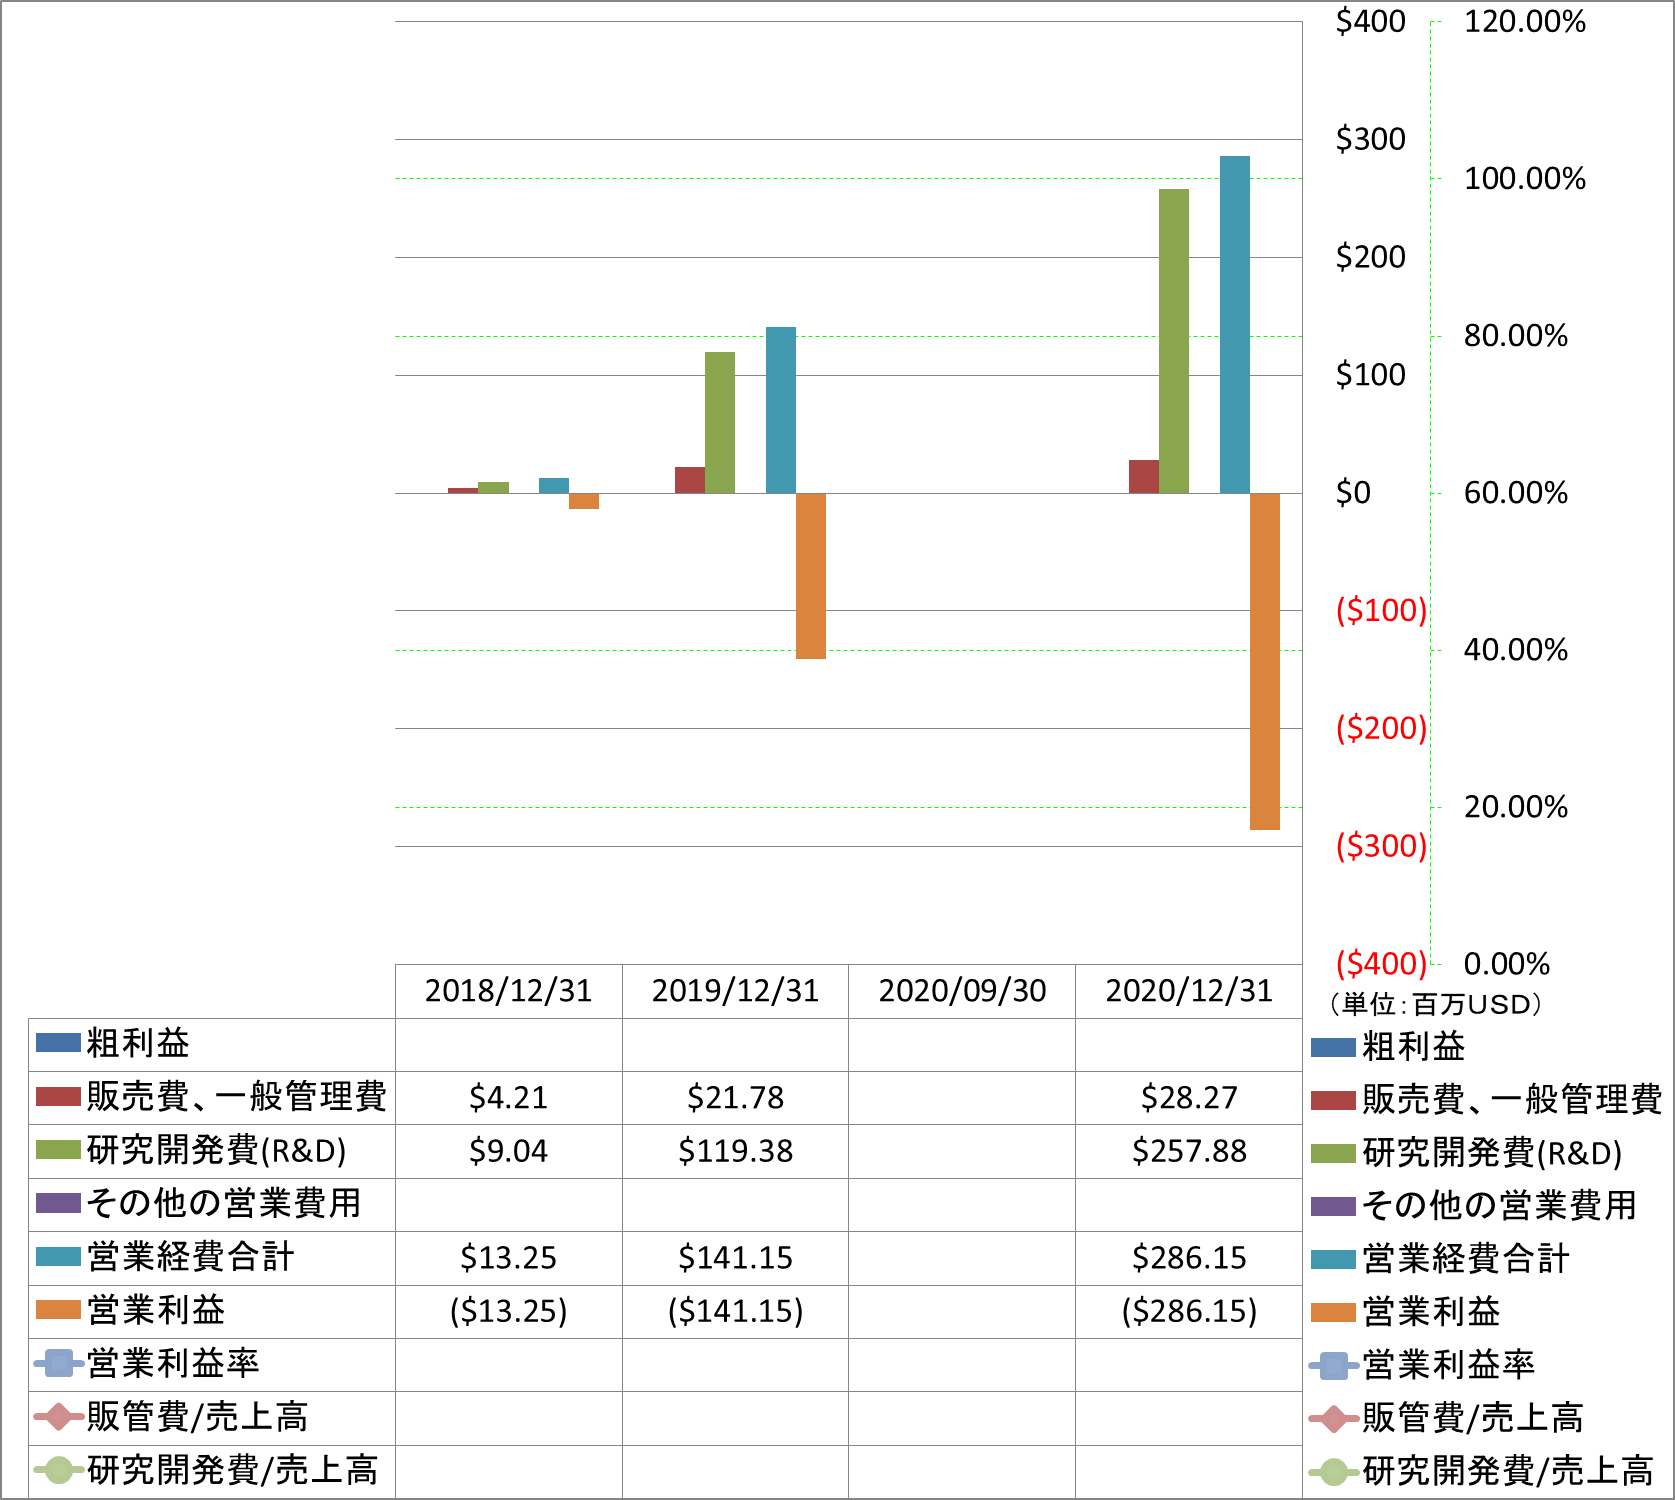Click the 2019/12/31 column header
The height and width of the screenshot is (1500, 1675).
coord(735,991)
